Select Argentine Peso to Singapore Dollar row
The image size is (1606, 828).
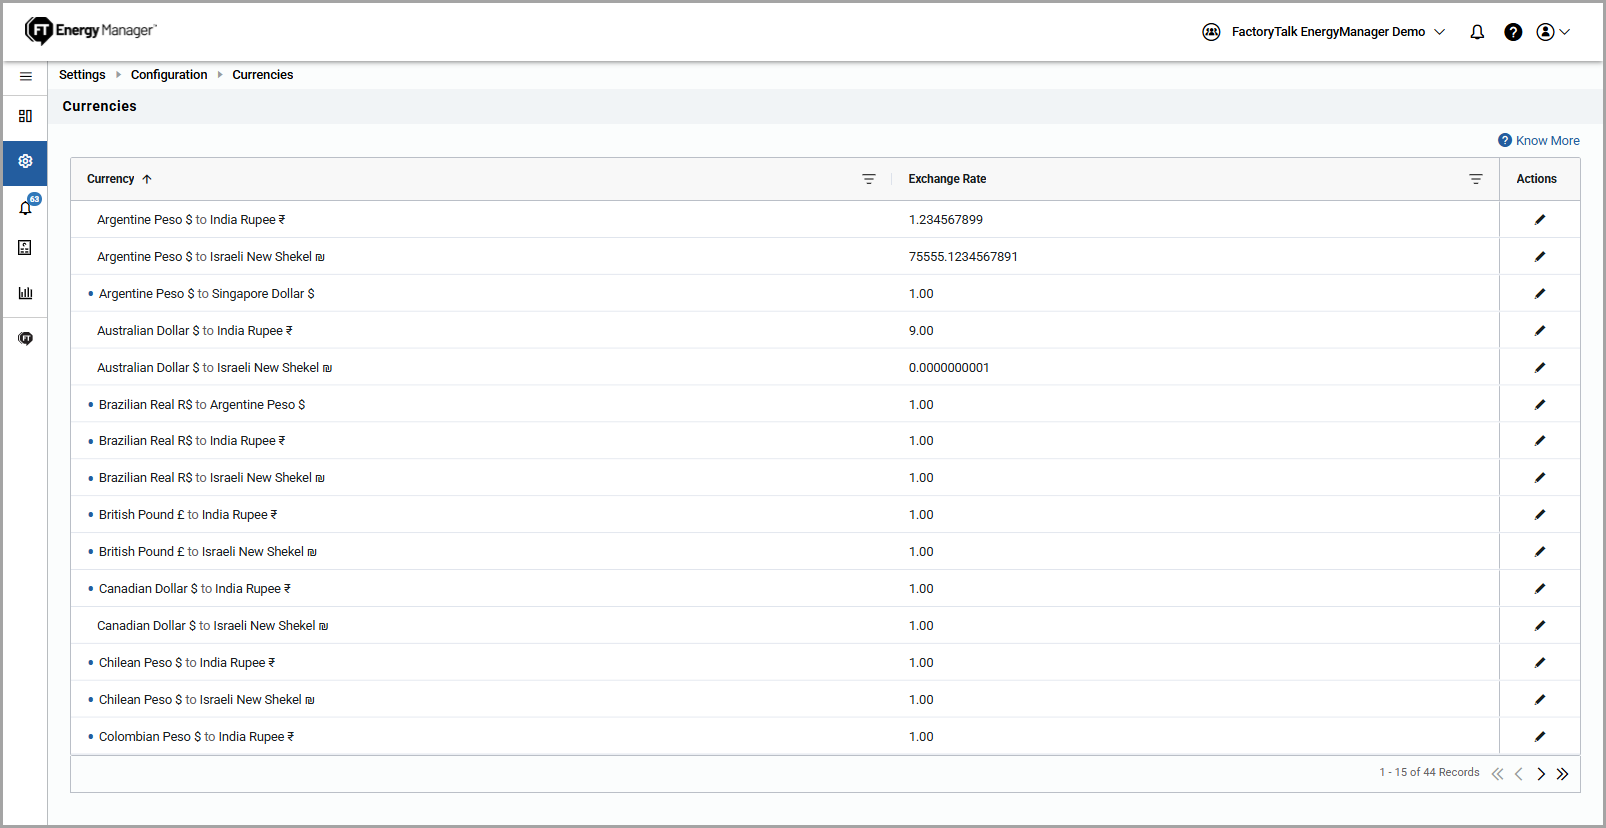tap(825, 294)
